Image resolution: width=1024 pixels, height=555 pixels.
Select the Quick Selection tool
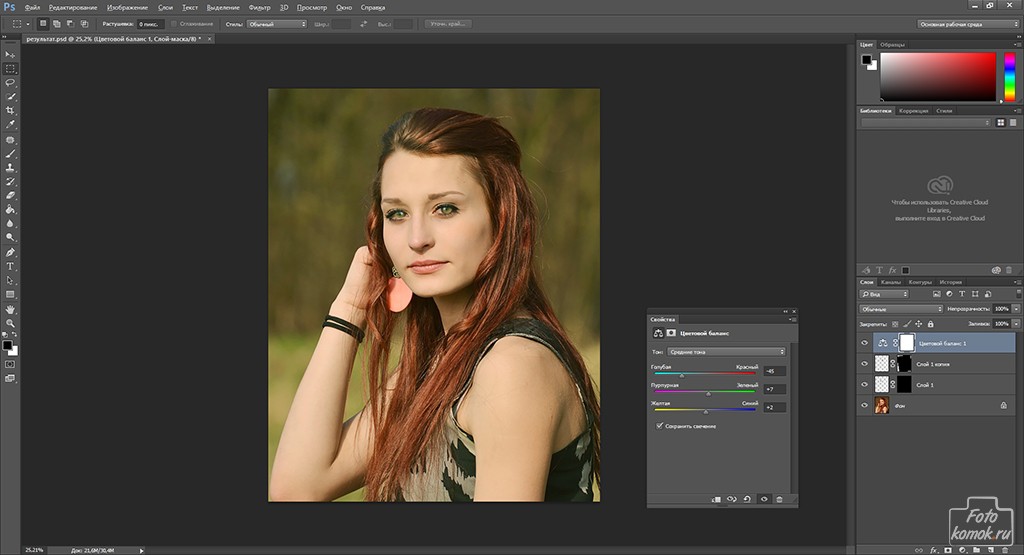click(x=10, y=97)
